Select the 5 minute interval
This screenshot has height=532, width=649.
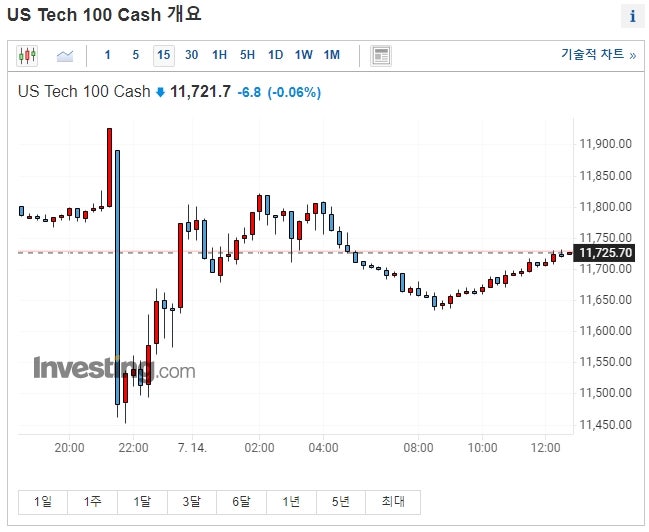click(135, 55)
